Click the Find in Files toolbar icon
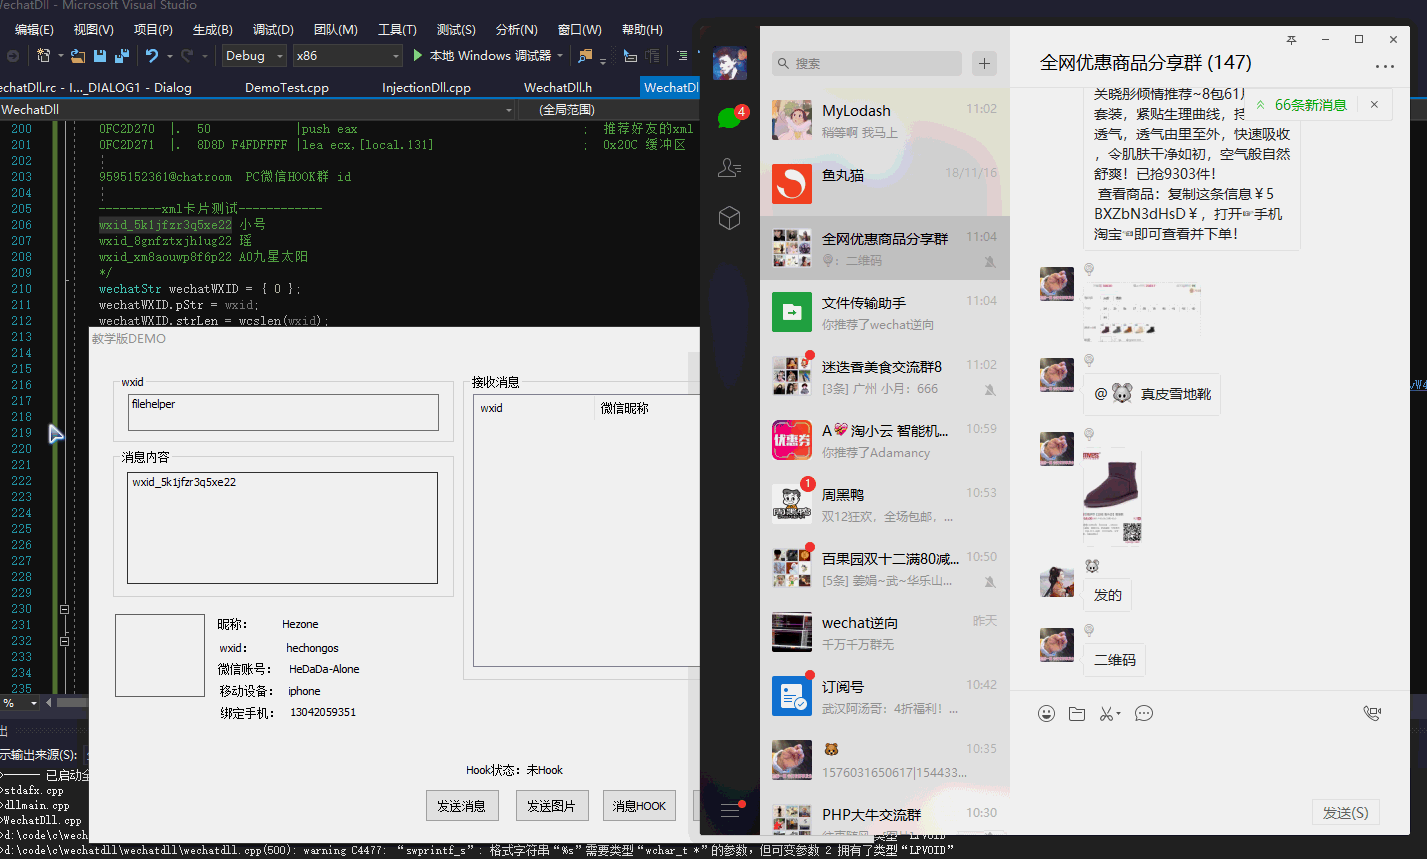The image size is (1427, 859). pyautogui.click(x=585, y=56)
